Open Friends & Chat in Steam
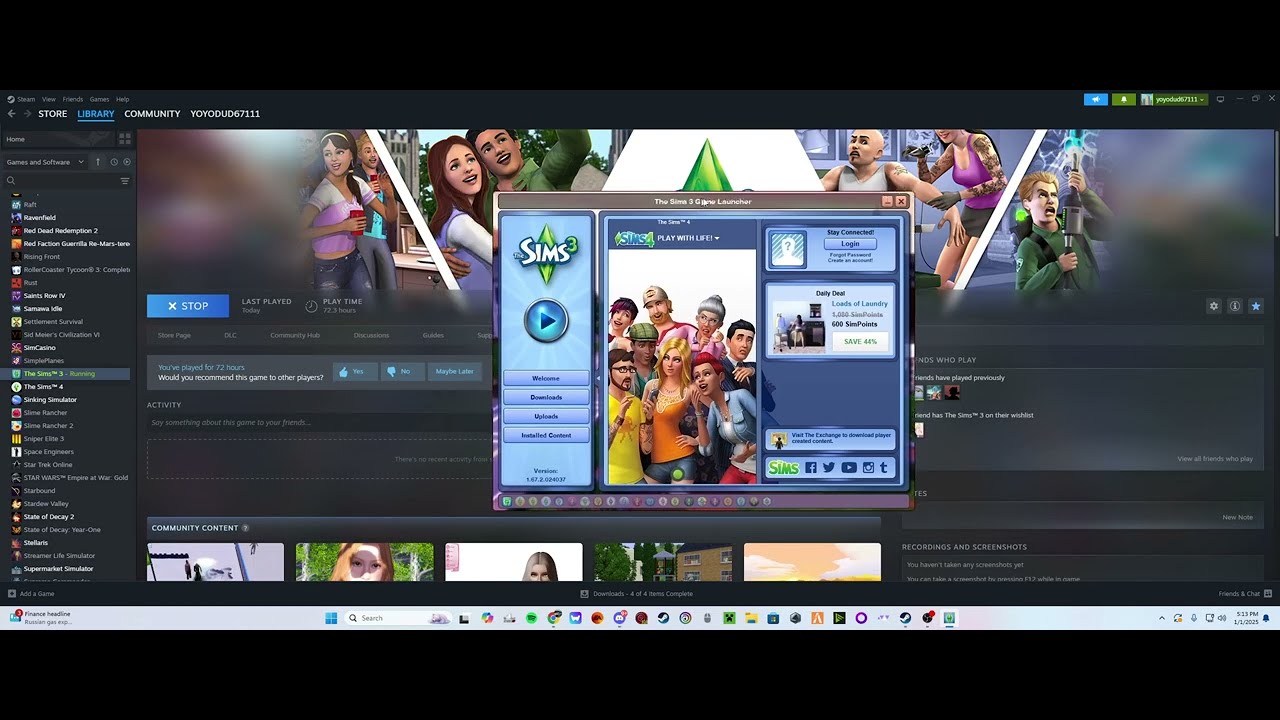 [1243, 594]
